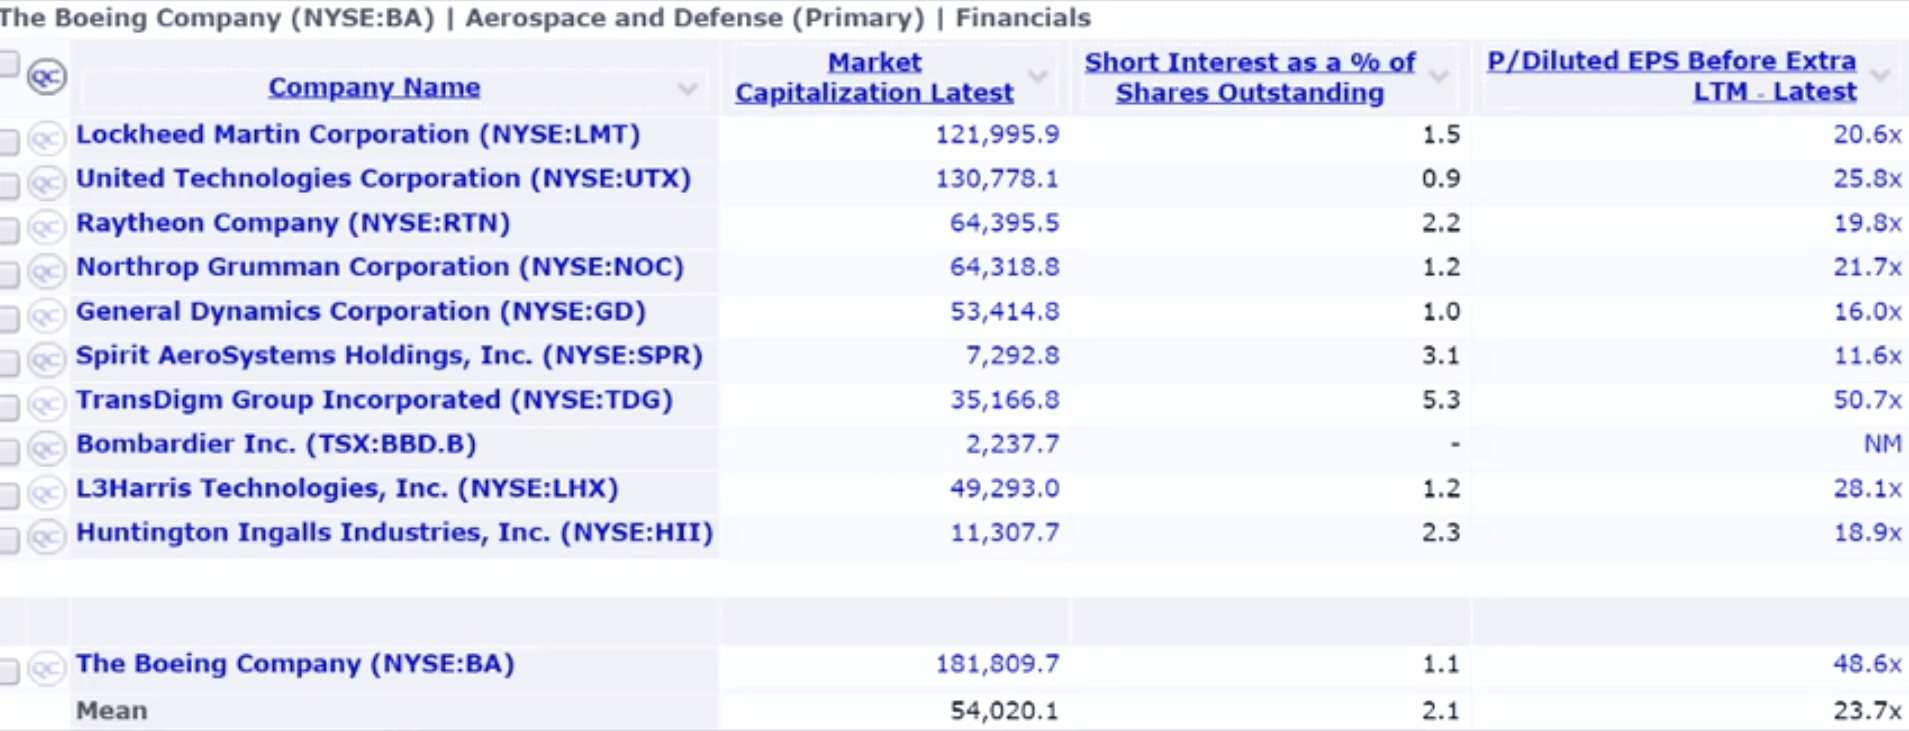The height and width of the screenshot is (731, 1909).
Task: Click the QC icon beside Bombardier Inc.
Action: click(x=46, y=448)
